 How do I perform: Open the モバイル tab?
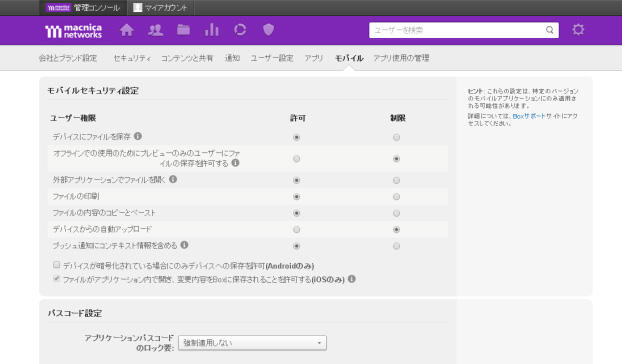pos(349,58)
